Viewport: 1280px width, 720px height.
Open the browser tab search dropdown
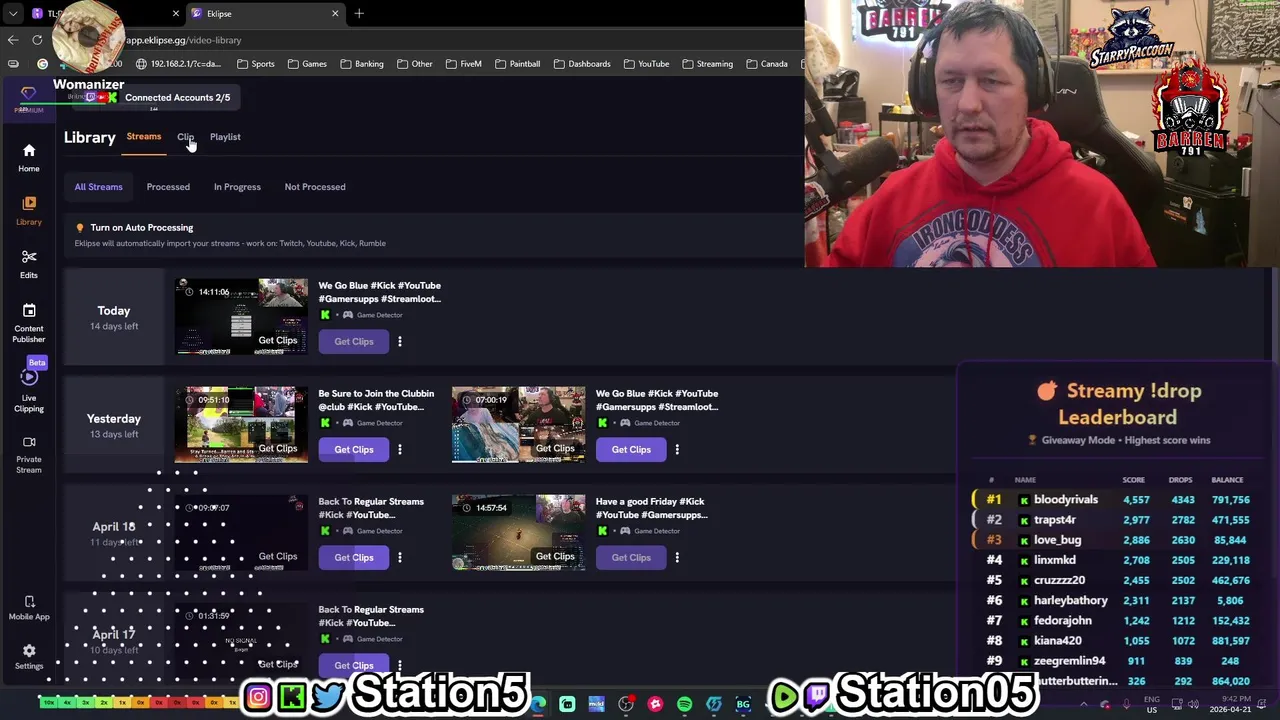[x=12, y=13]
